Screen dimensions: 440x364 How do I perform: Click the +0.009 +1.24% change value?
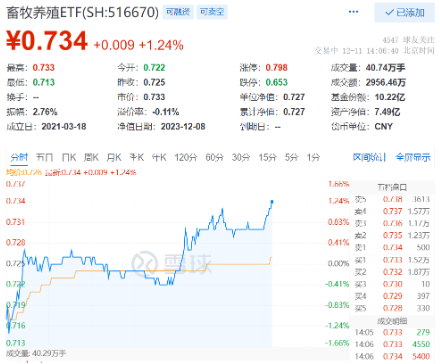138,45
